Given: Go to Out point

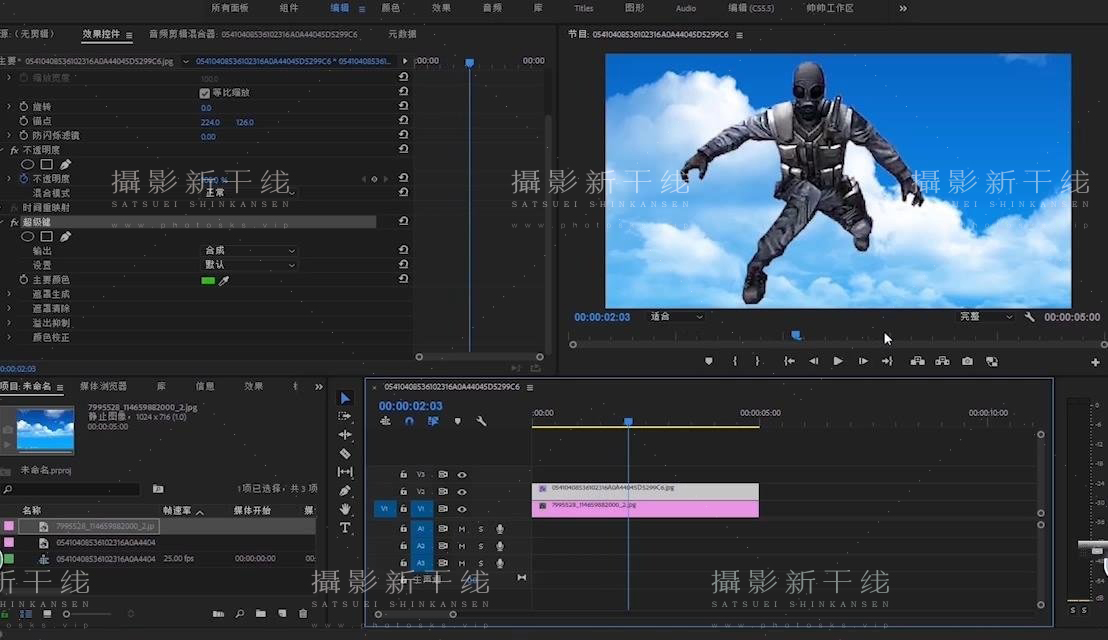Looking at the screenshot, I should (887, 361).
